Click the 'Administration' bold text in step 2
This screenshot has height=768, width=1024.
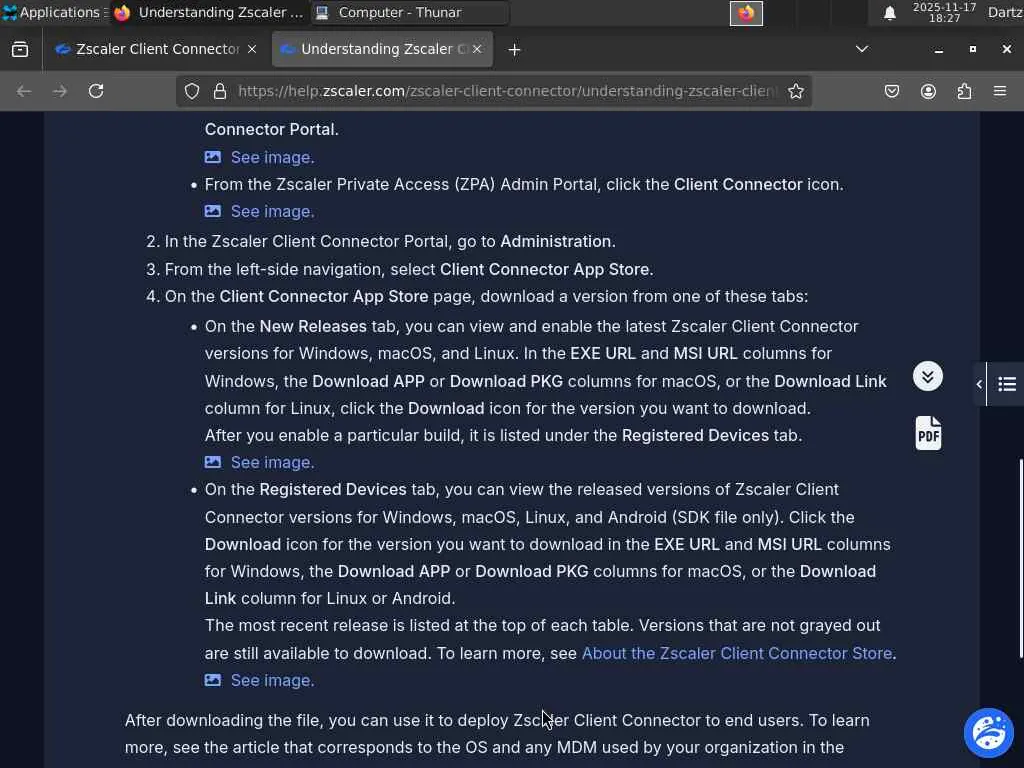click(x=556, y=242)
